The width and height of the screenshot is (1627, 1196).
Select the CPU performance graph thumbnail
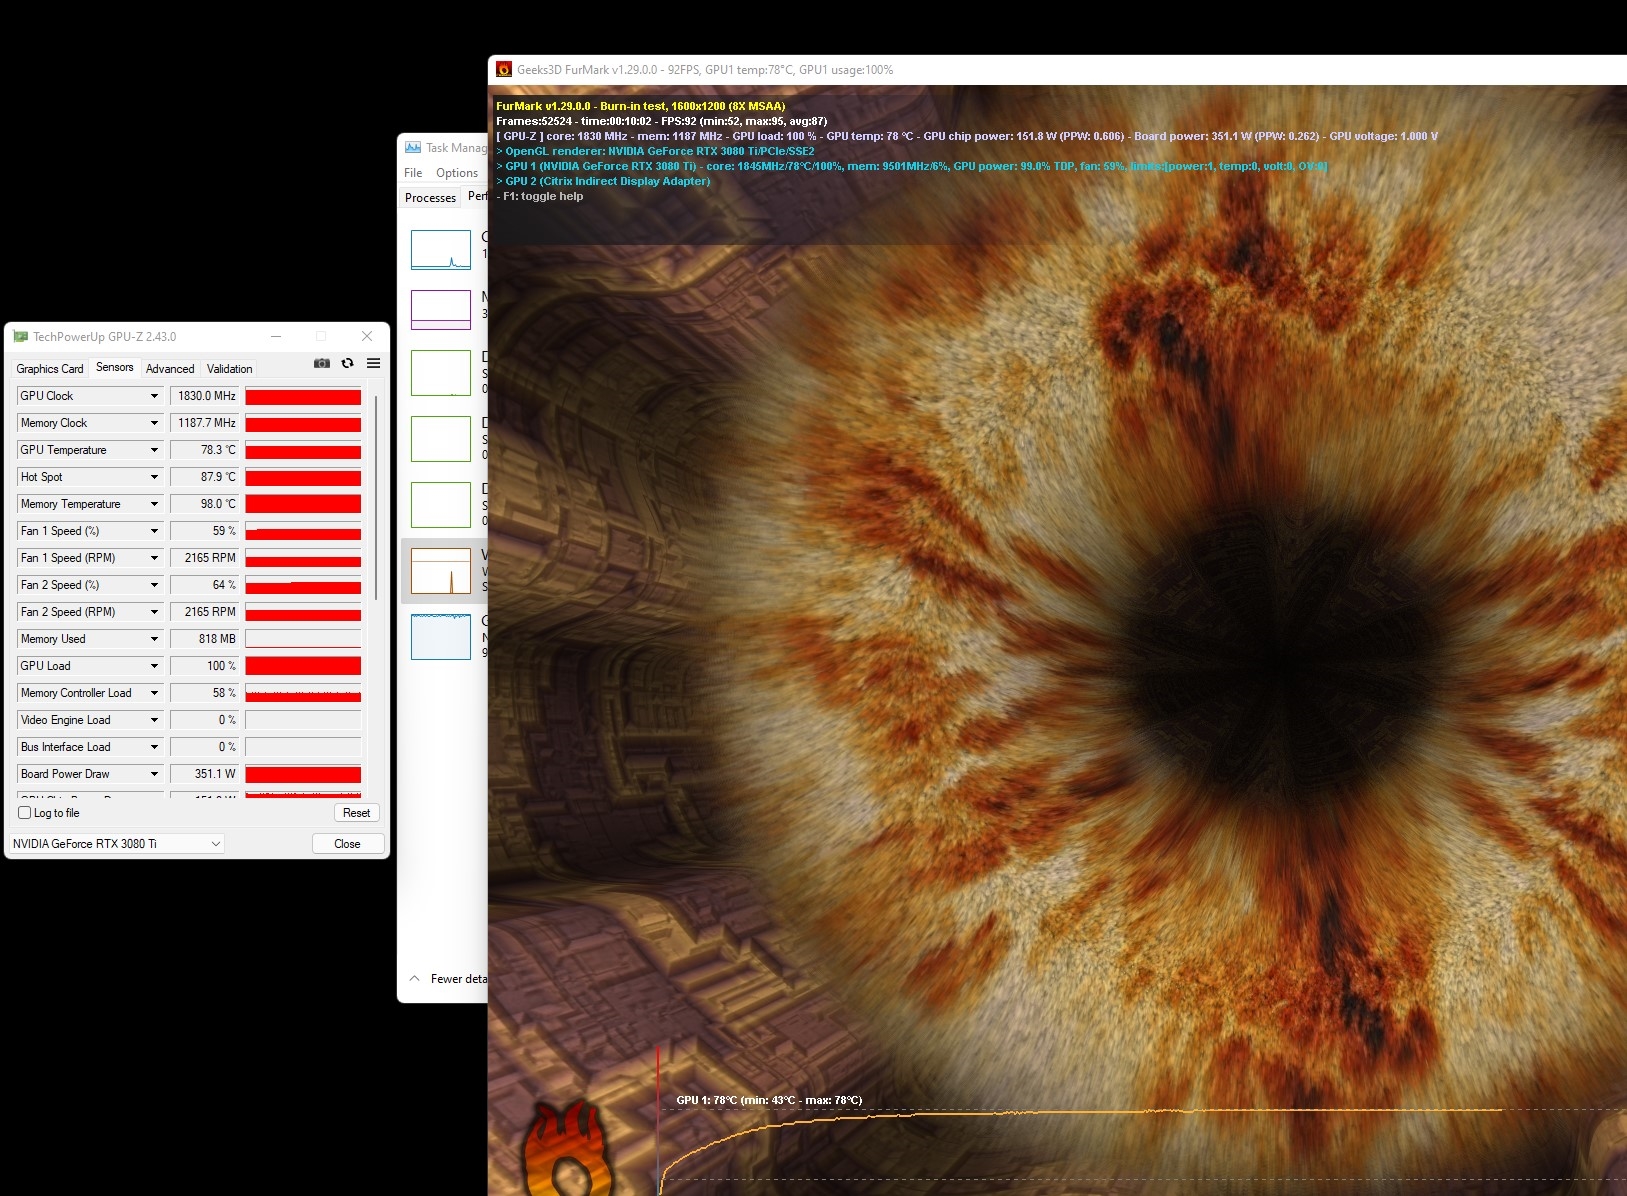[x=441, y=250]
